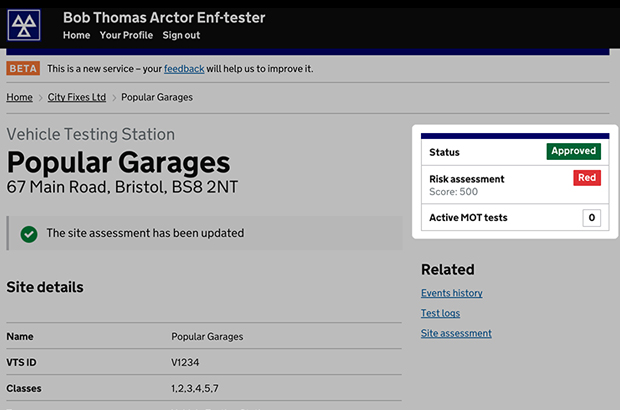Click the VTS ID value "V1234"

[x=185, y=362]
